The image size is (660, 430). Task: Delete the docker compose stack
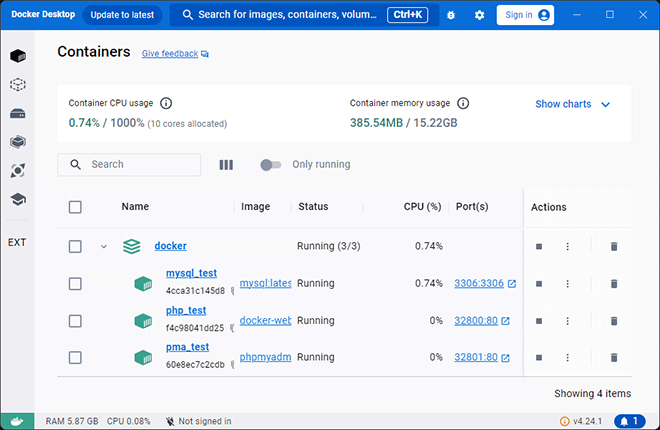tap(614, 247)
